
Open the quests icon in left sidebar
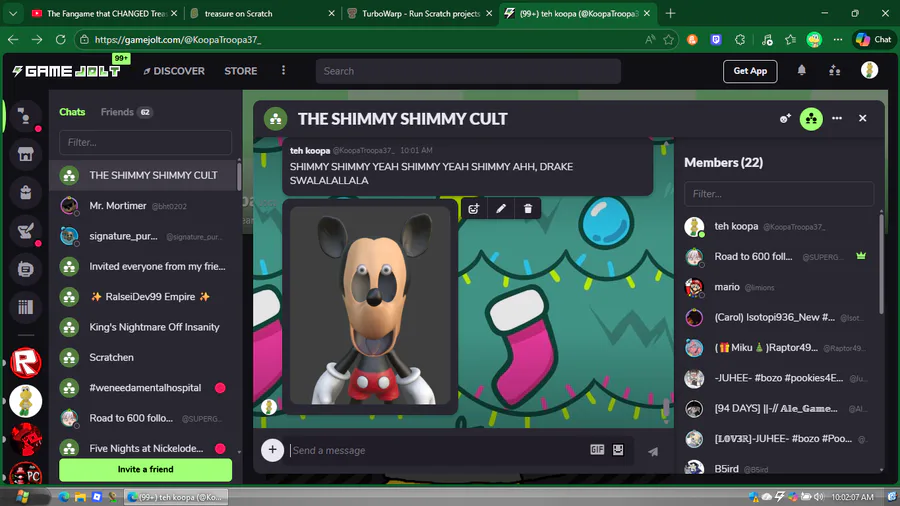[x=25, y=231]
